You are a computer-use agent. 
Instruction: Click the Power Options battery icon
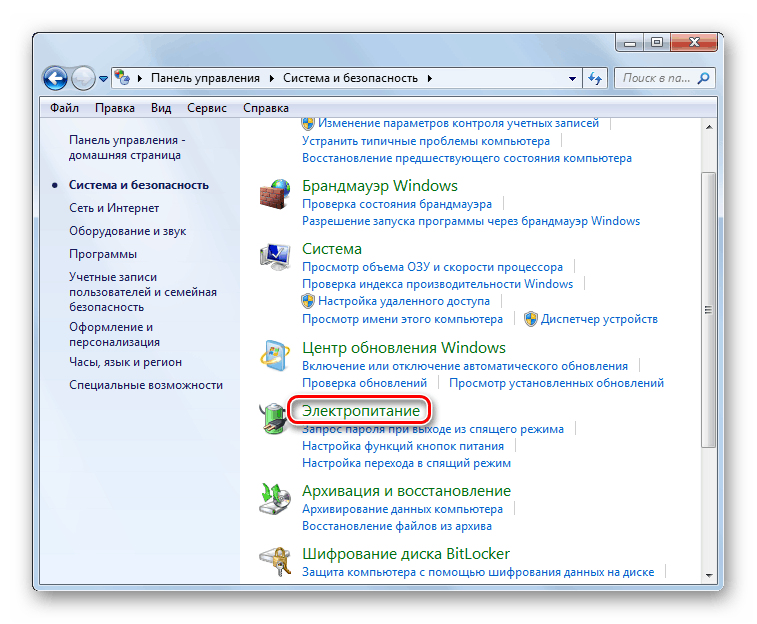pyautogui.click(x=274, y=418)
